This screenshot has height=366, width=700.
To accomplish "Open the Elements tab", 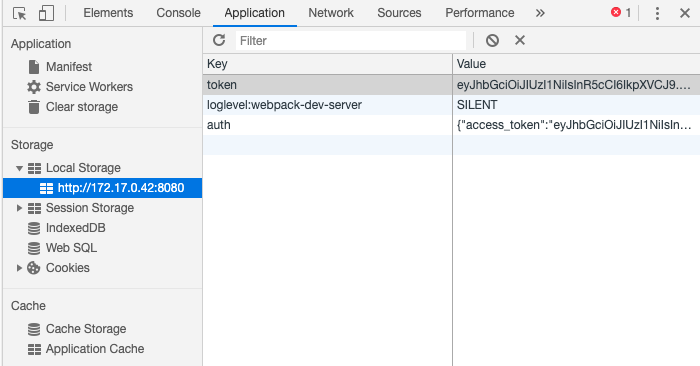I will tap(108, 13).
